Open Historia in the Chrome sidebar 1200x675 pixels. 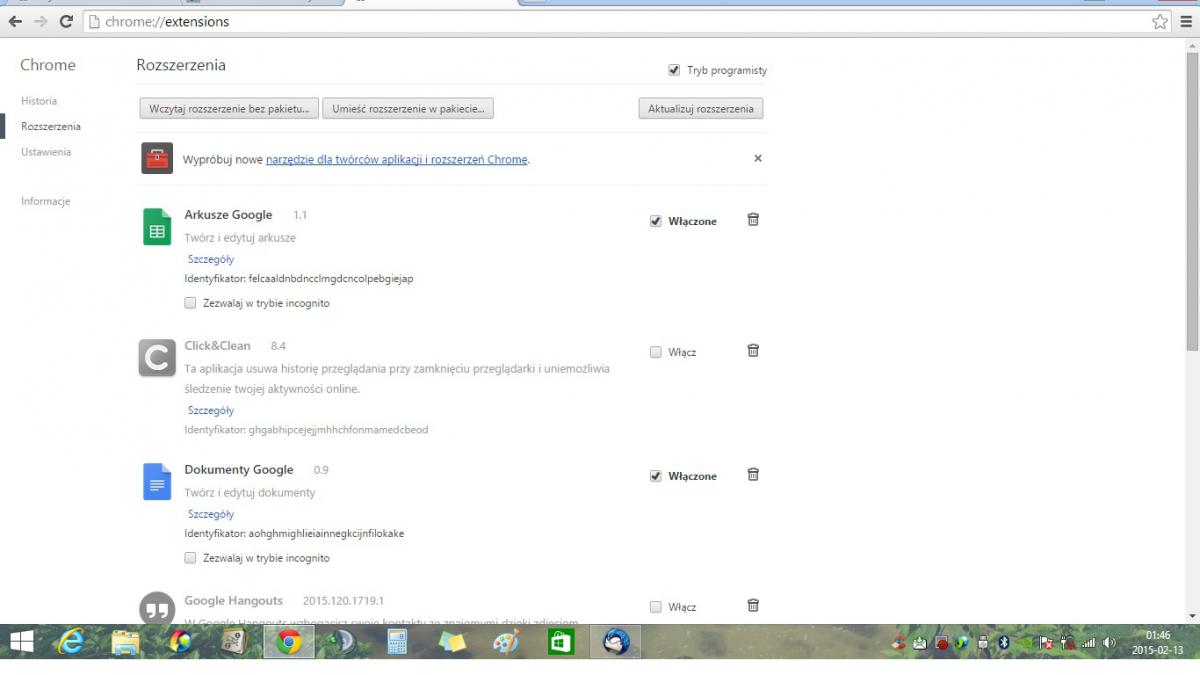(x=39, y=101)
